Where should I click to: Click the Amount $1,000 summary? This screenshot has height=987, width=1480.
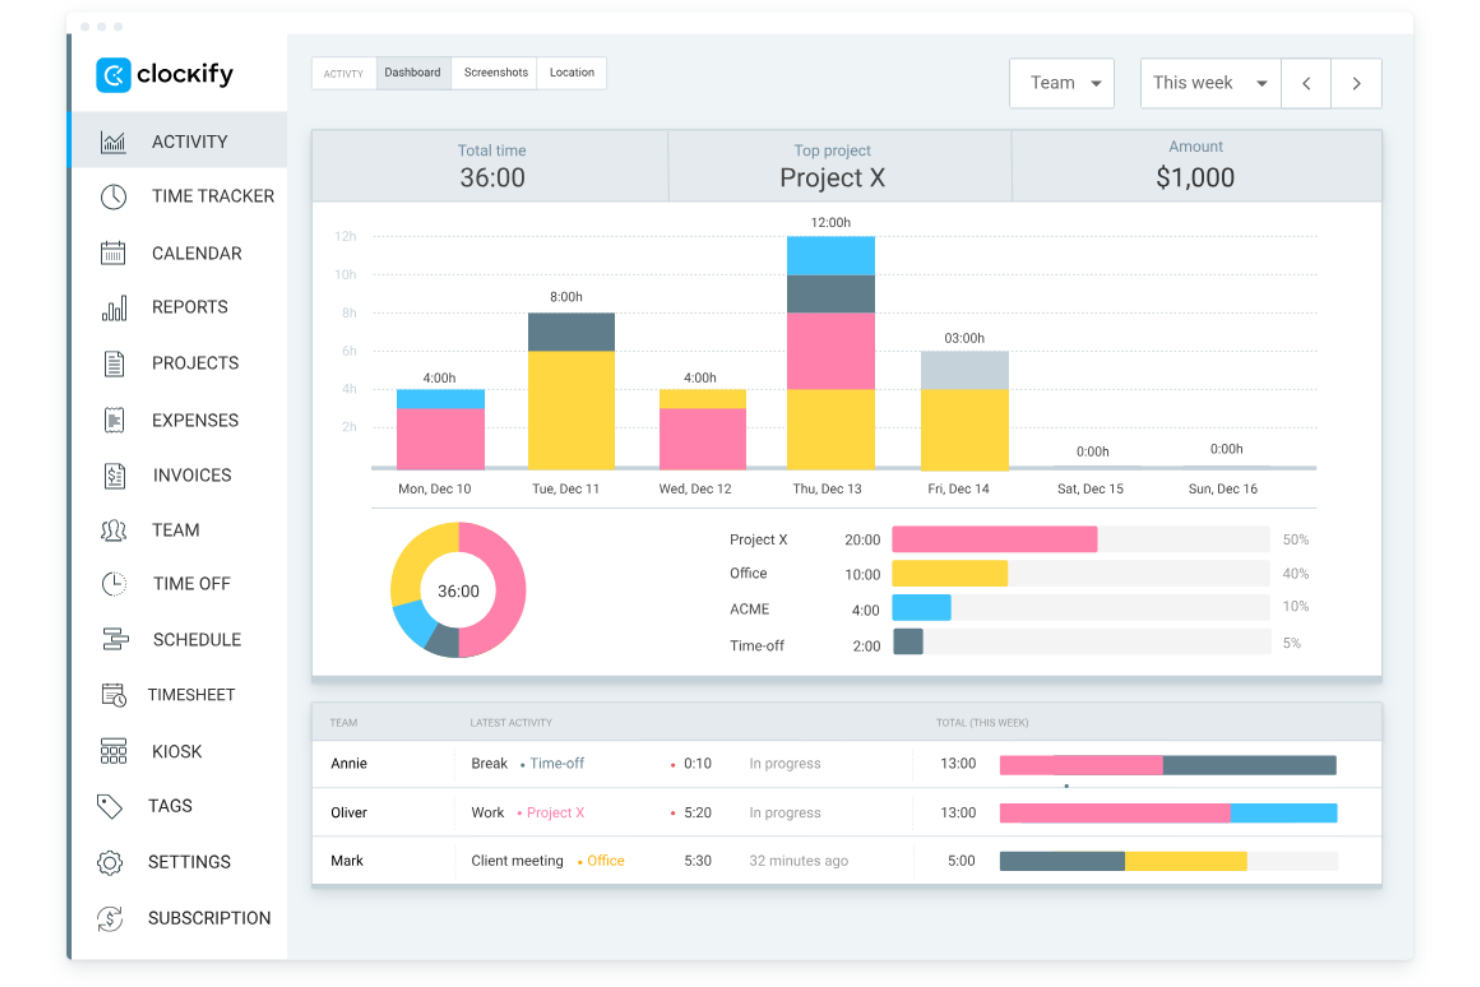(x=1196, y=167)
